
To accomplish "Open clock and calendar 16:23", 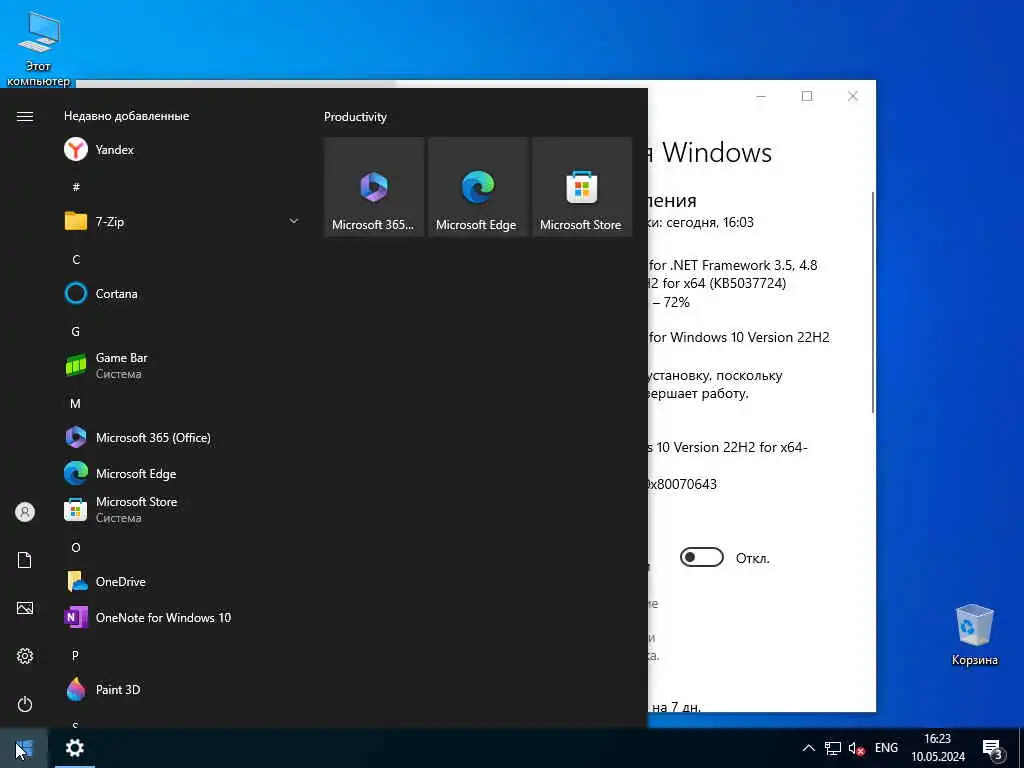I will coord(938,748).
